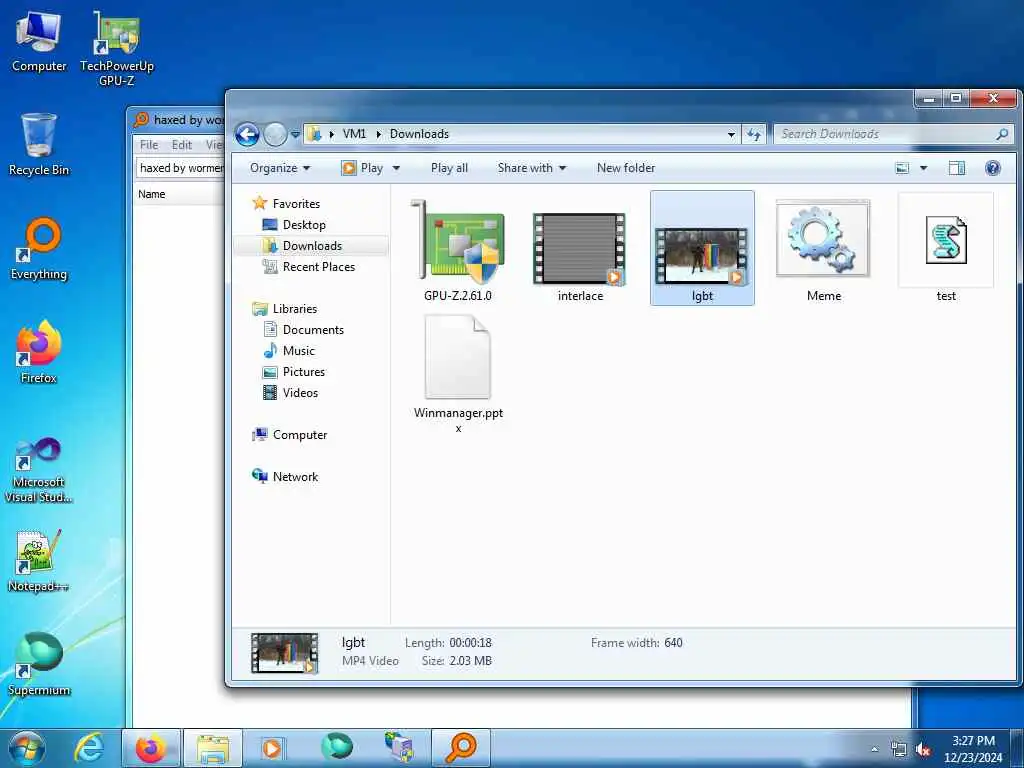This screenshot has width=1024, height=768.
Task: Go back with Explorer back arrow
Action: [247, 135]
